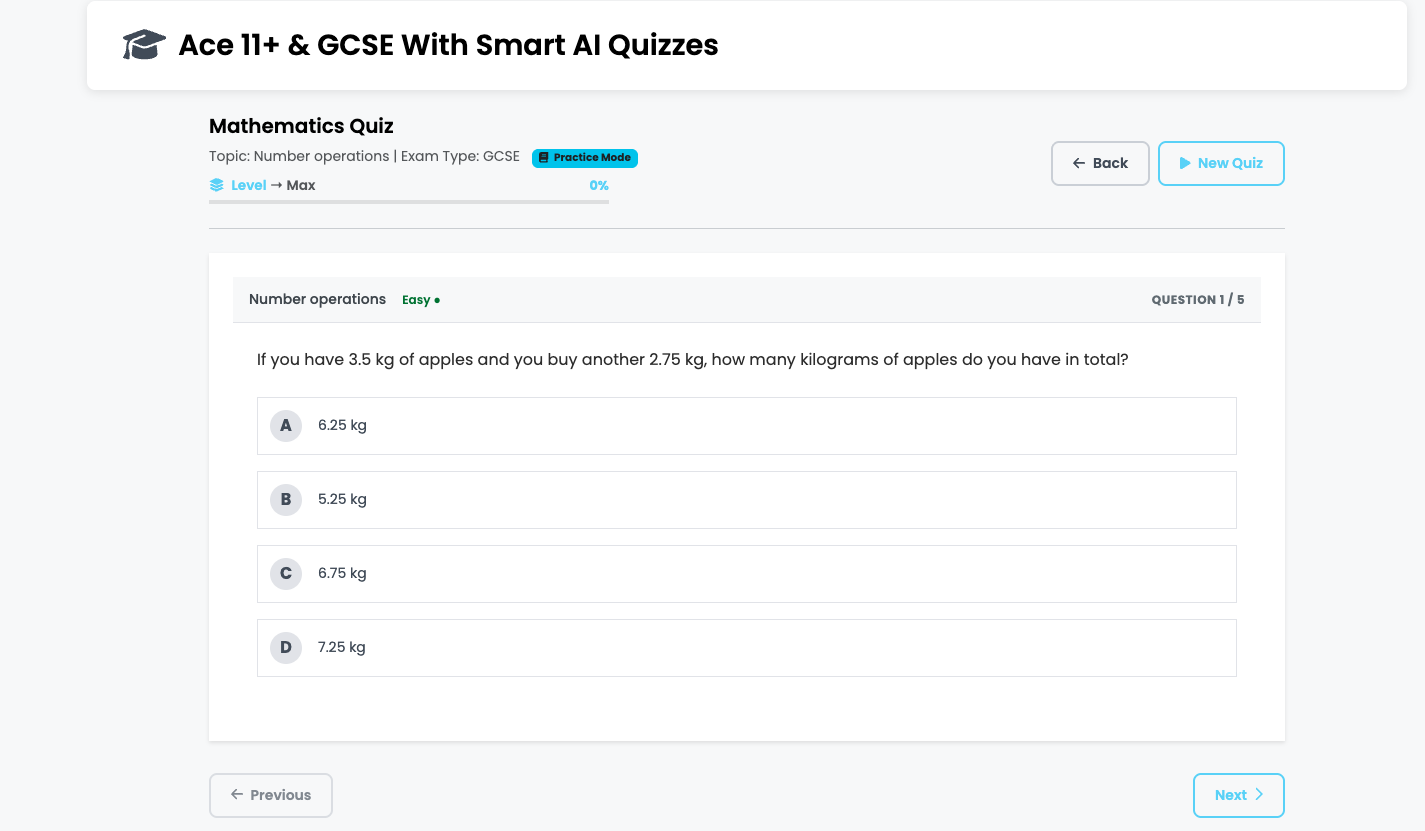The width and height of the screenshot is (1425, 831).
Task: Select answer A, 6.25 kg
Action: point(746,425)
